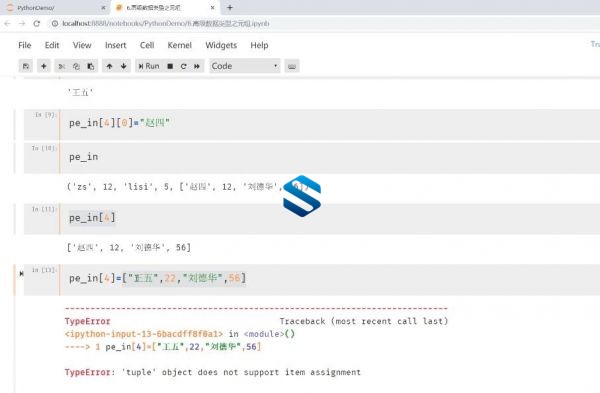Focus the localhost address bar

point(165,24)
